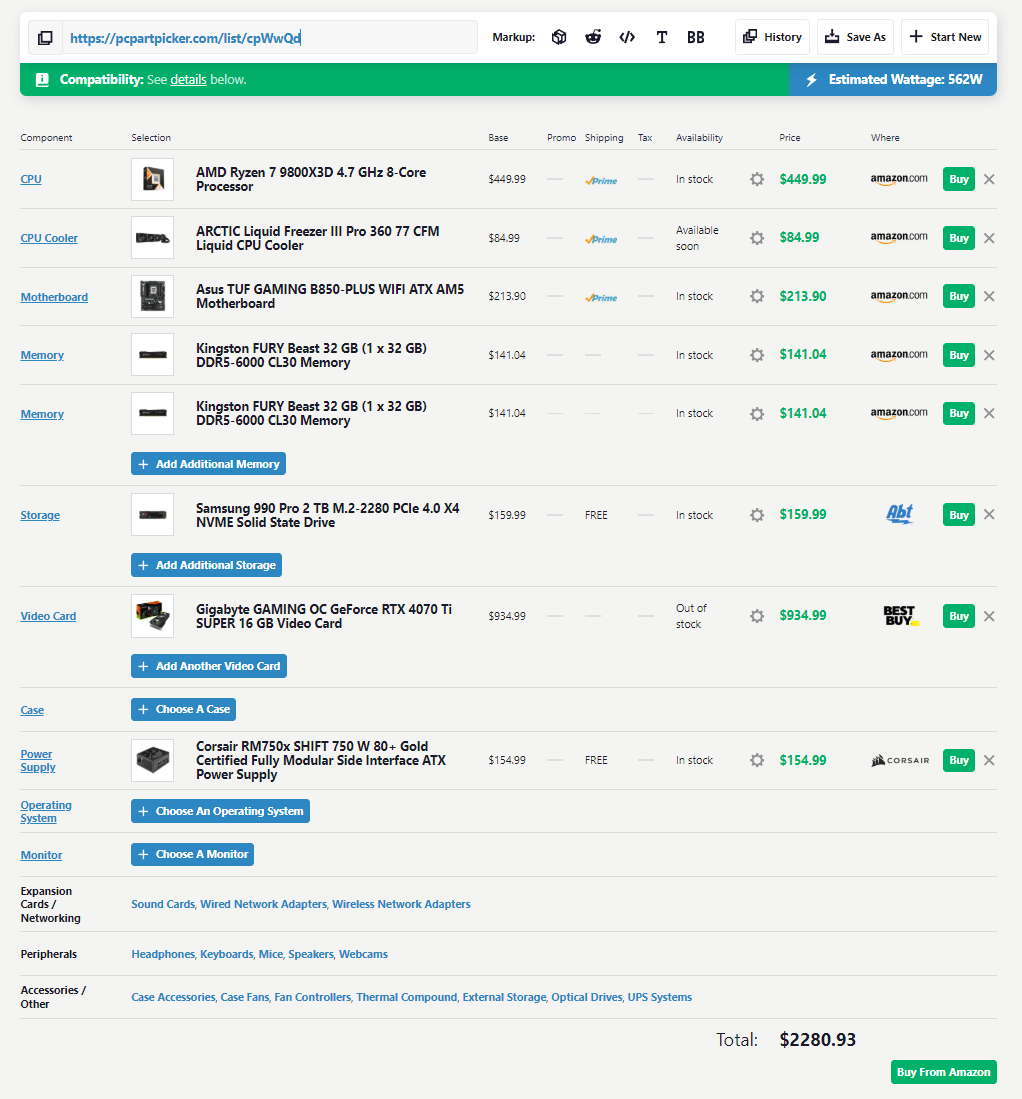This screenshot has height=1099, width=1022.
Task: Open the Ryzen 7 9800X3D product thumbnail
Action: point(153,179)
